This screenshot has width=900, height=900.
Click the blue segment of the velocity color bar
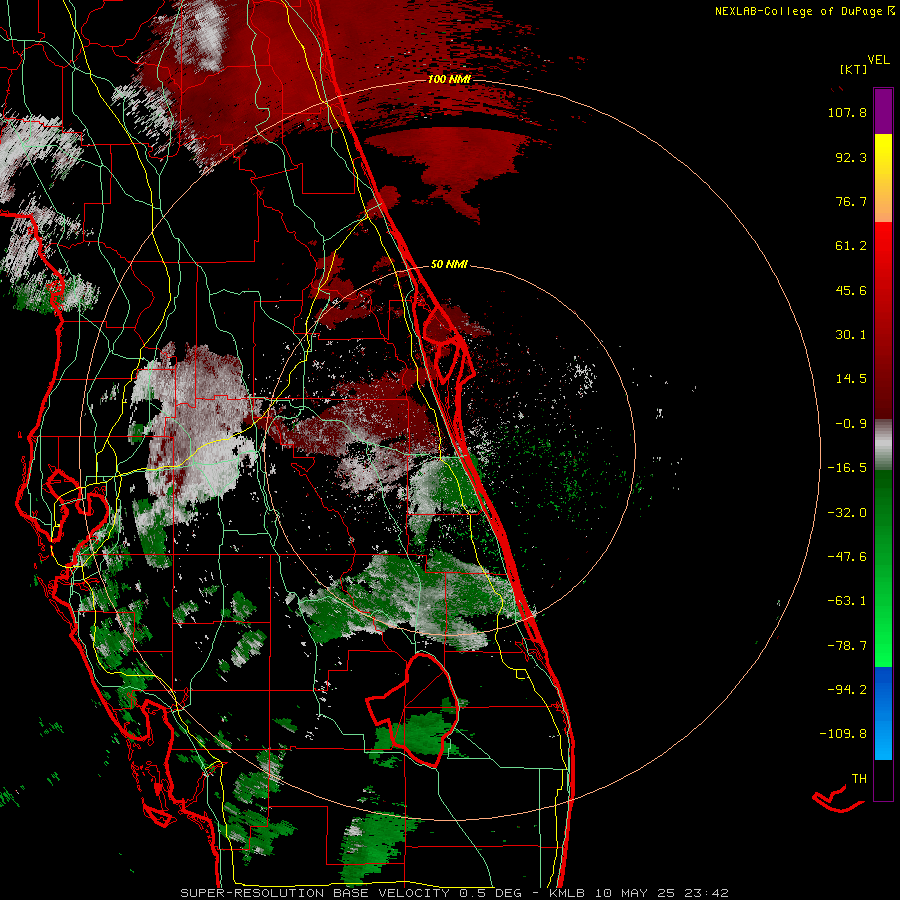(x=883, y=713)
